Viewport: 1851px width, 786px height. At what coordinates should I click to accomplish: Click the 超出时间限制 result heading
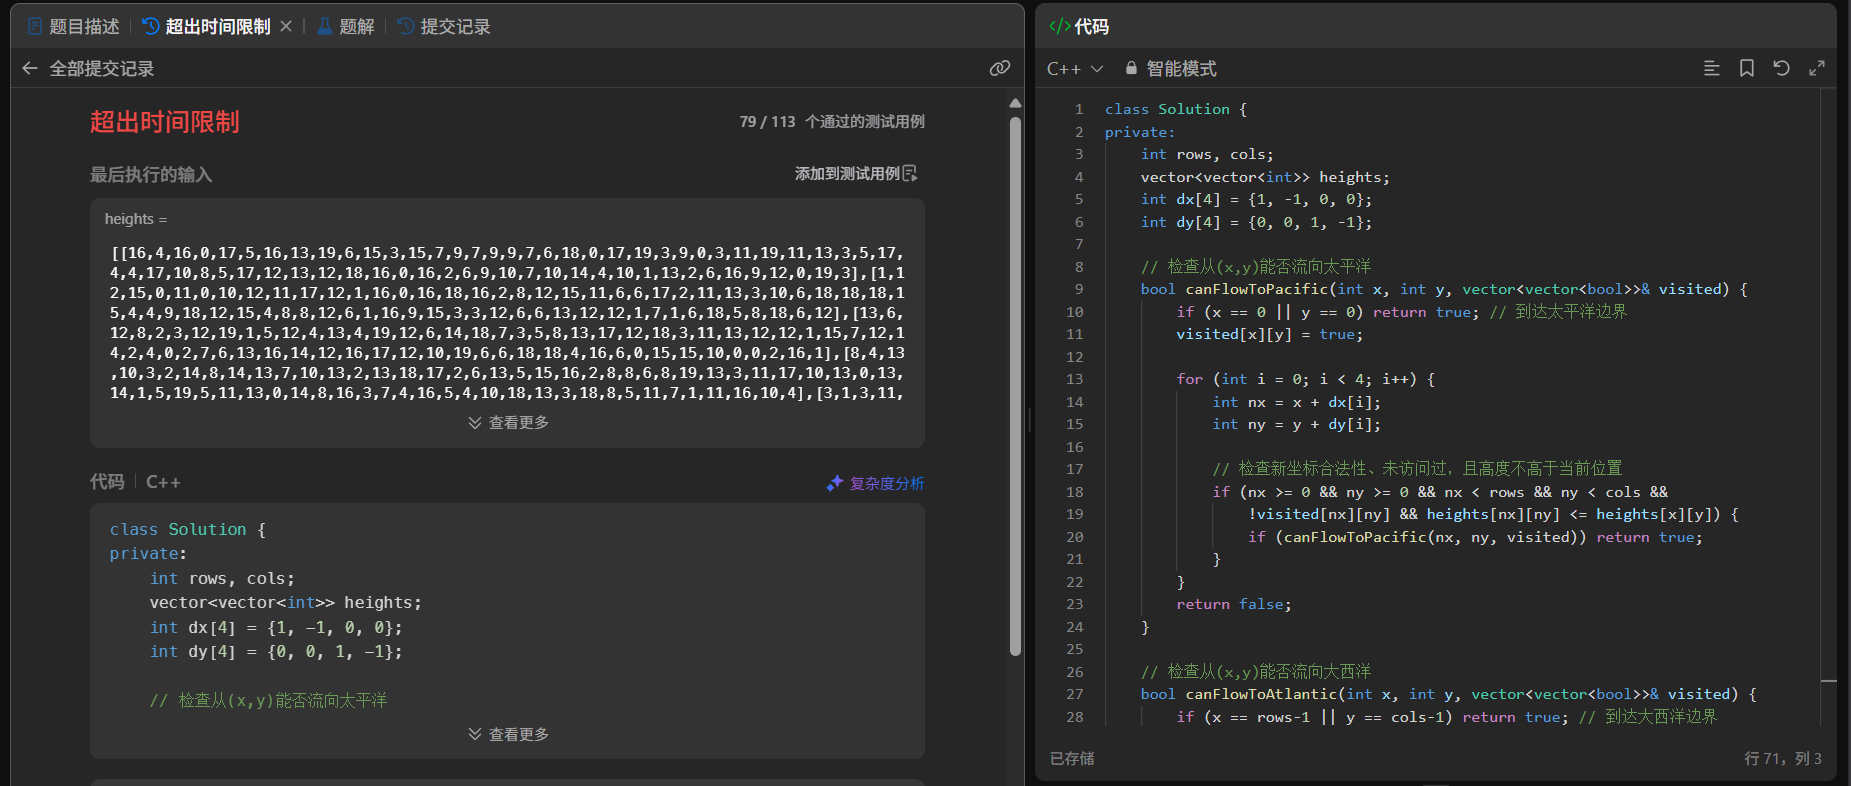[165, 122]
